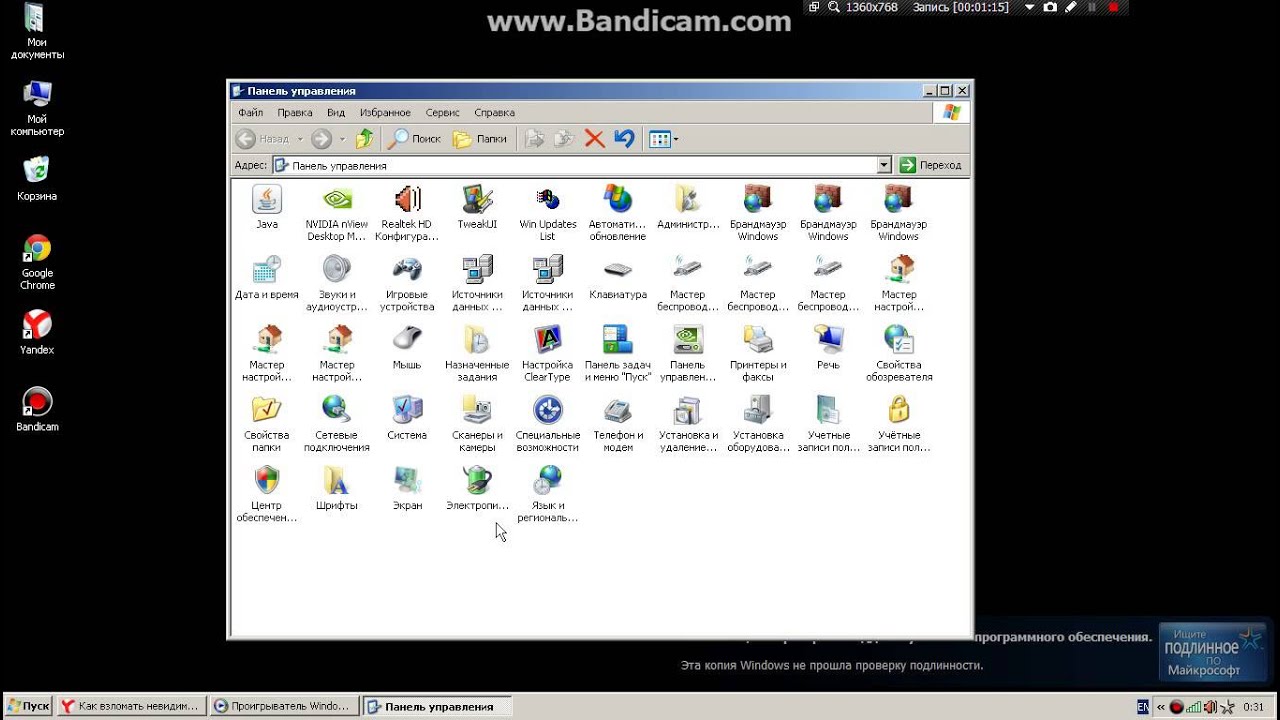Select Мои документы desktop icon
The image size is (1280, 720).
[x=37, y=32]
